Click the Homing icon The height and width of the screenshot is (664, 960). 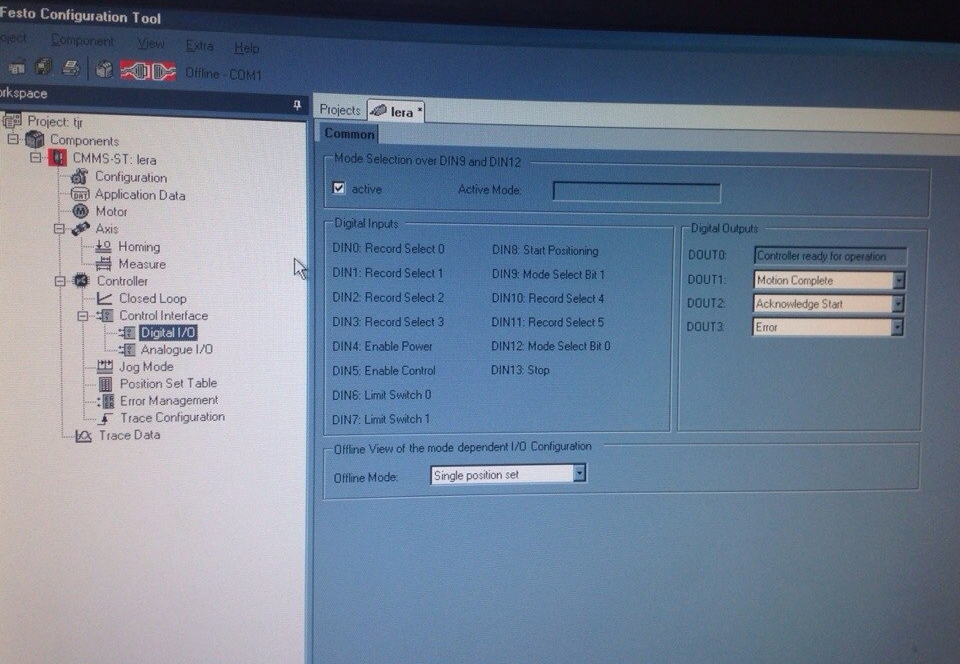tap(103, 247)
